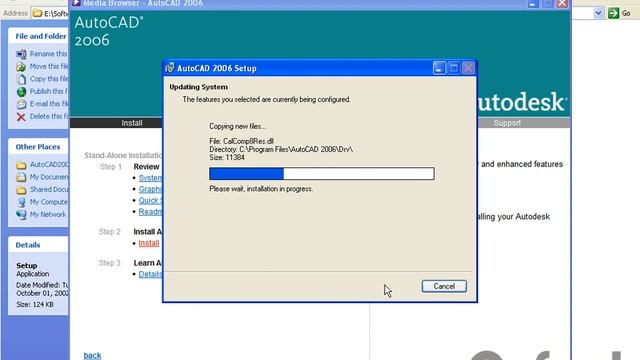This screenshot has height=360, width=640.
Task: Click 'Updating System' heading in dialog
Action: click(198, 87)
